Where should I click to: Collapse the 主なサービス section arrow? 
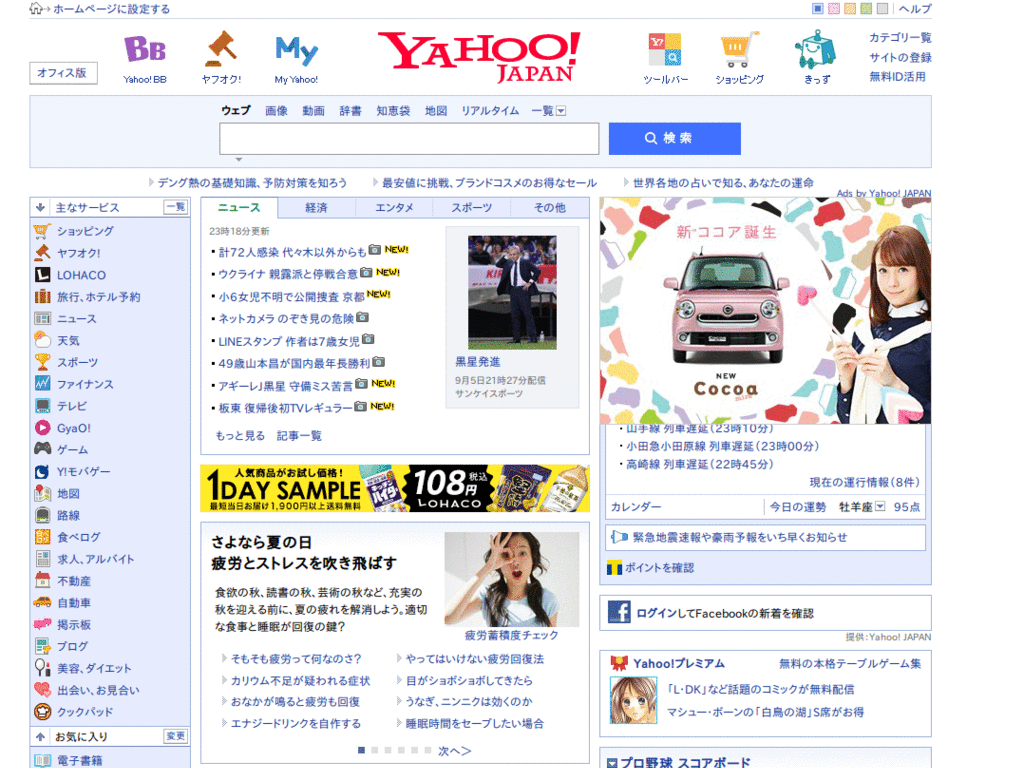pos(40,208)
